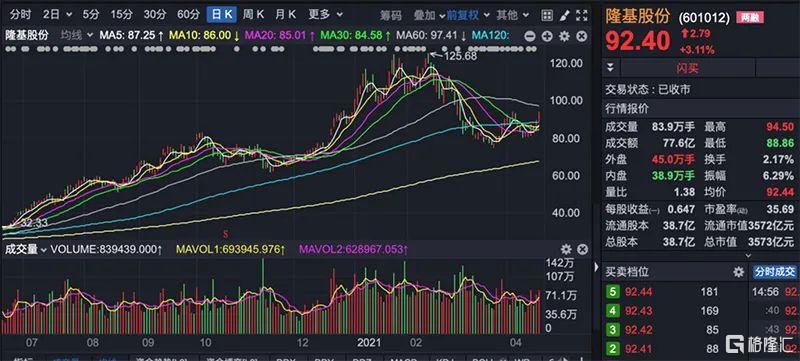Open the 前复权 price adjustment dropdown
The height and width of the screenshot is (361, 800).
point(468,15)
